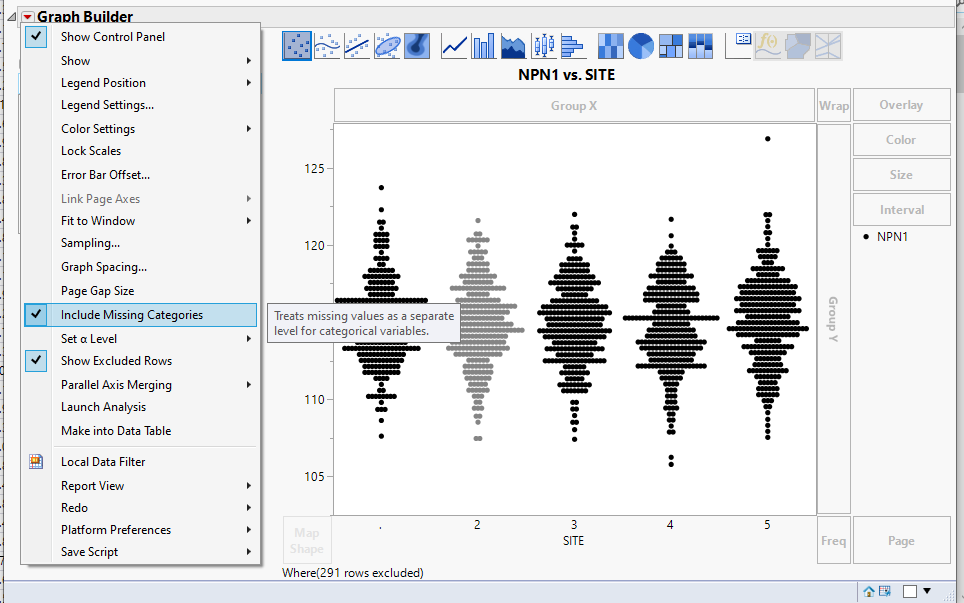Expand the Legend Position submenu

coord(141,83)
